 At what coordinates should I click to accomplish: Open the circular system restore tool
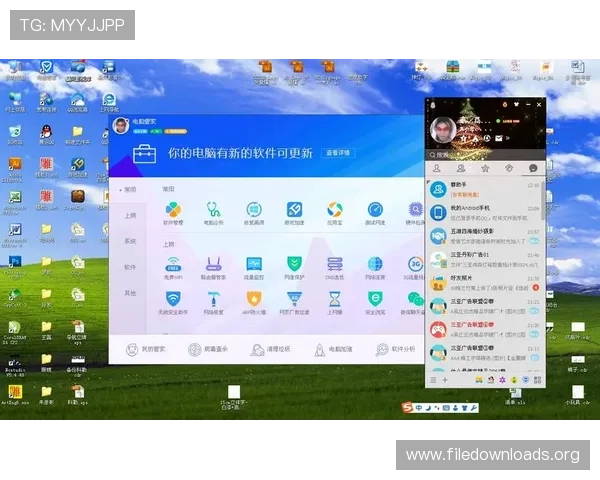coord(254,213)
